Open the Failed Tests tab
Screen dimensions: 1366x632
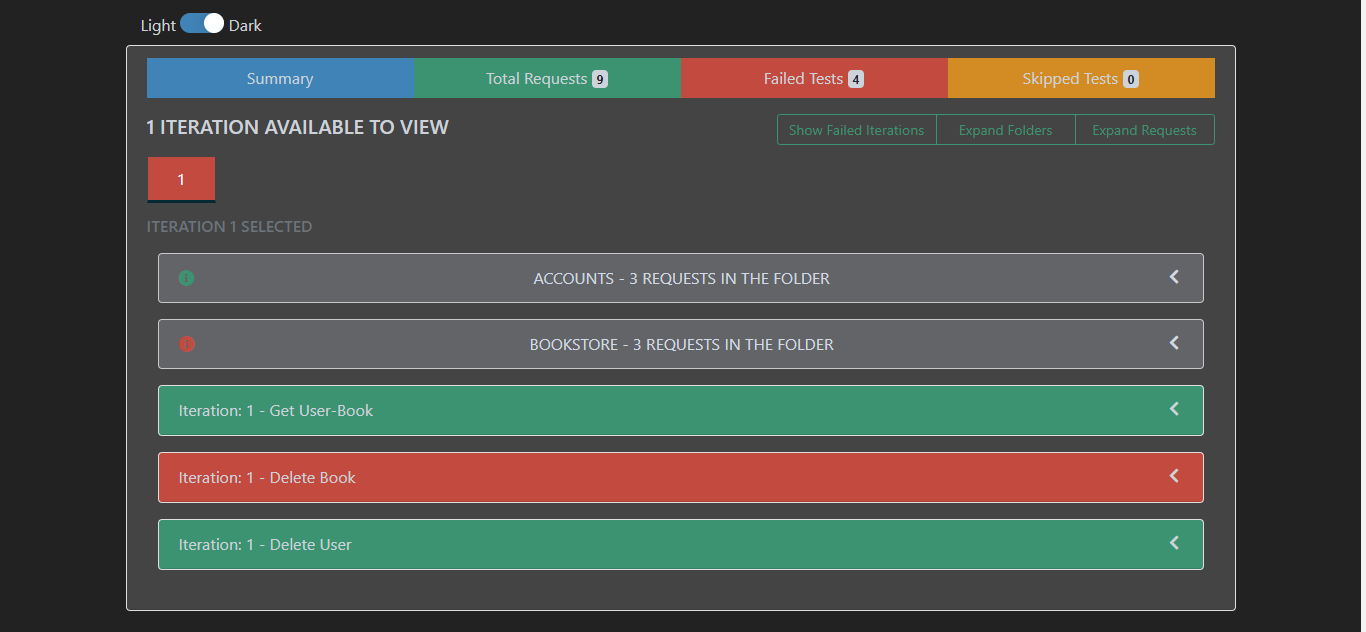pos(814,78)
